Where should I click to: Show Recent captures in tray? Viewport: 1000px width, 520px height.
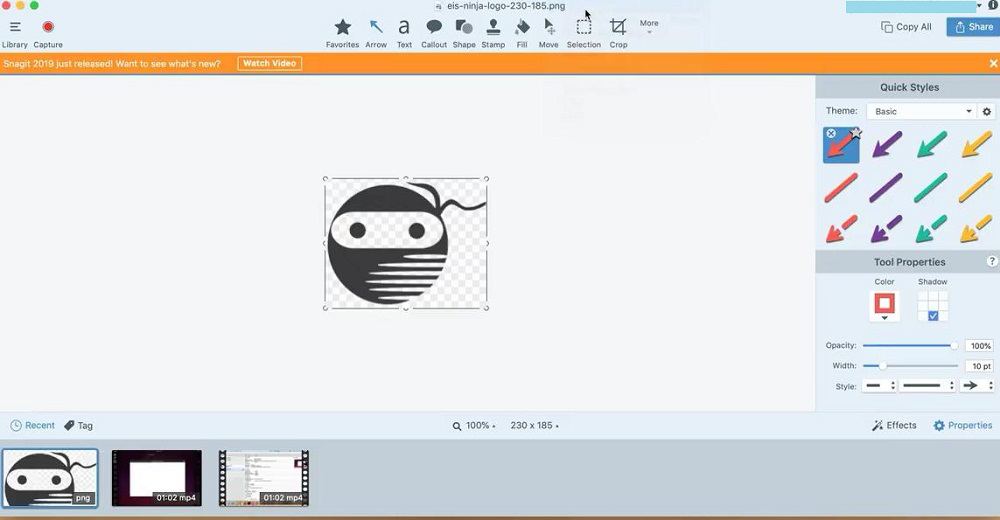point(33,426)
